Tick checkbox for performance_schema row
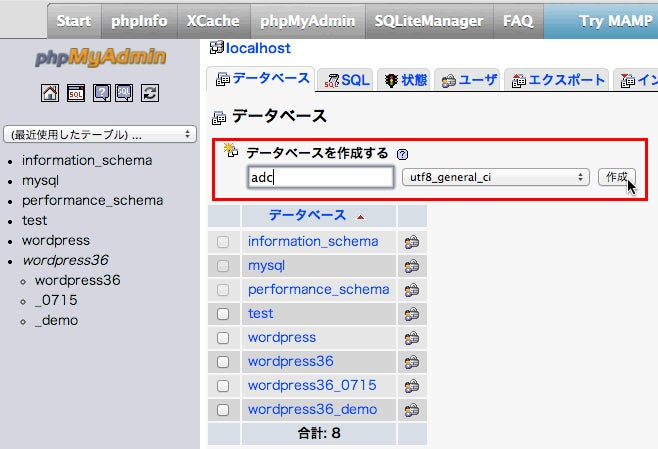Image resolution: width=658 pixels, height=449 pixels. (x=223, y=290)
